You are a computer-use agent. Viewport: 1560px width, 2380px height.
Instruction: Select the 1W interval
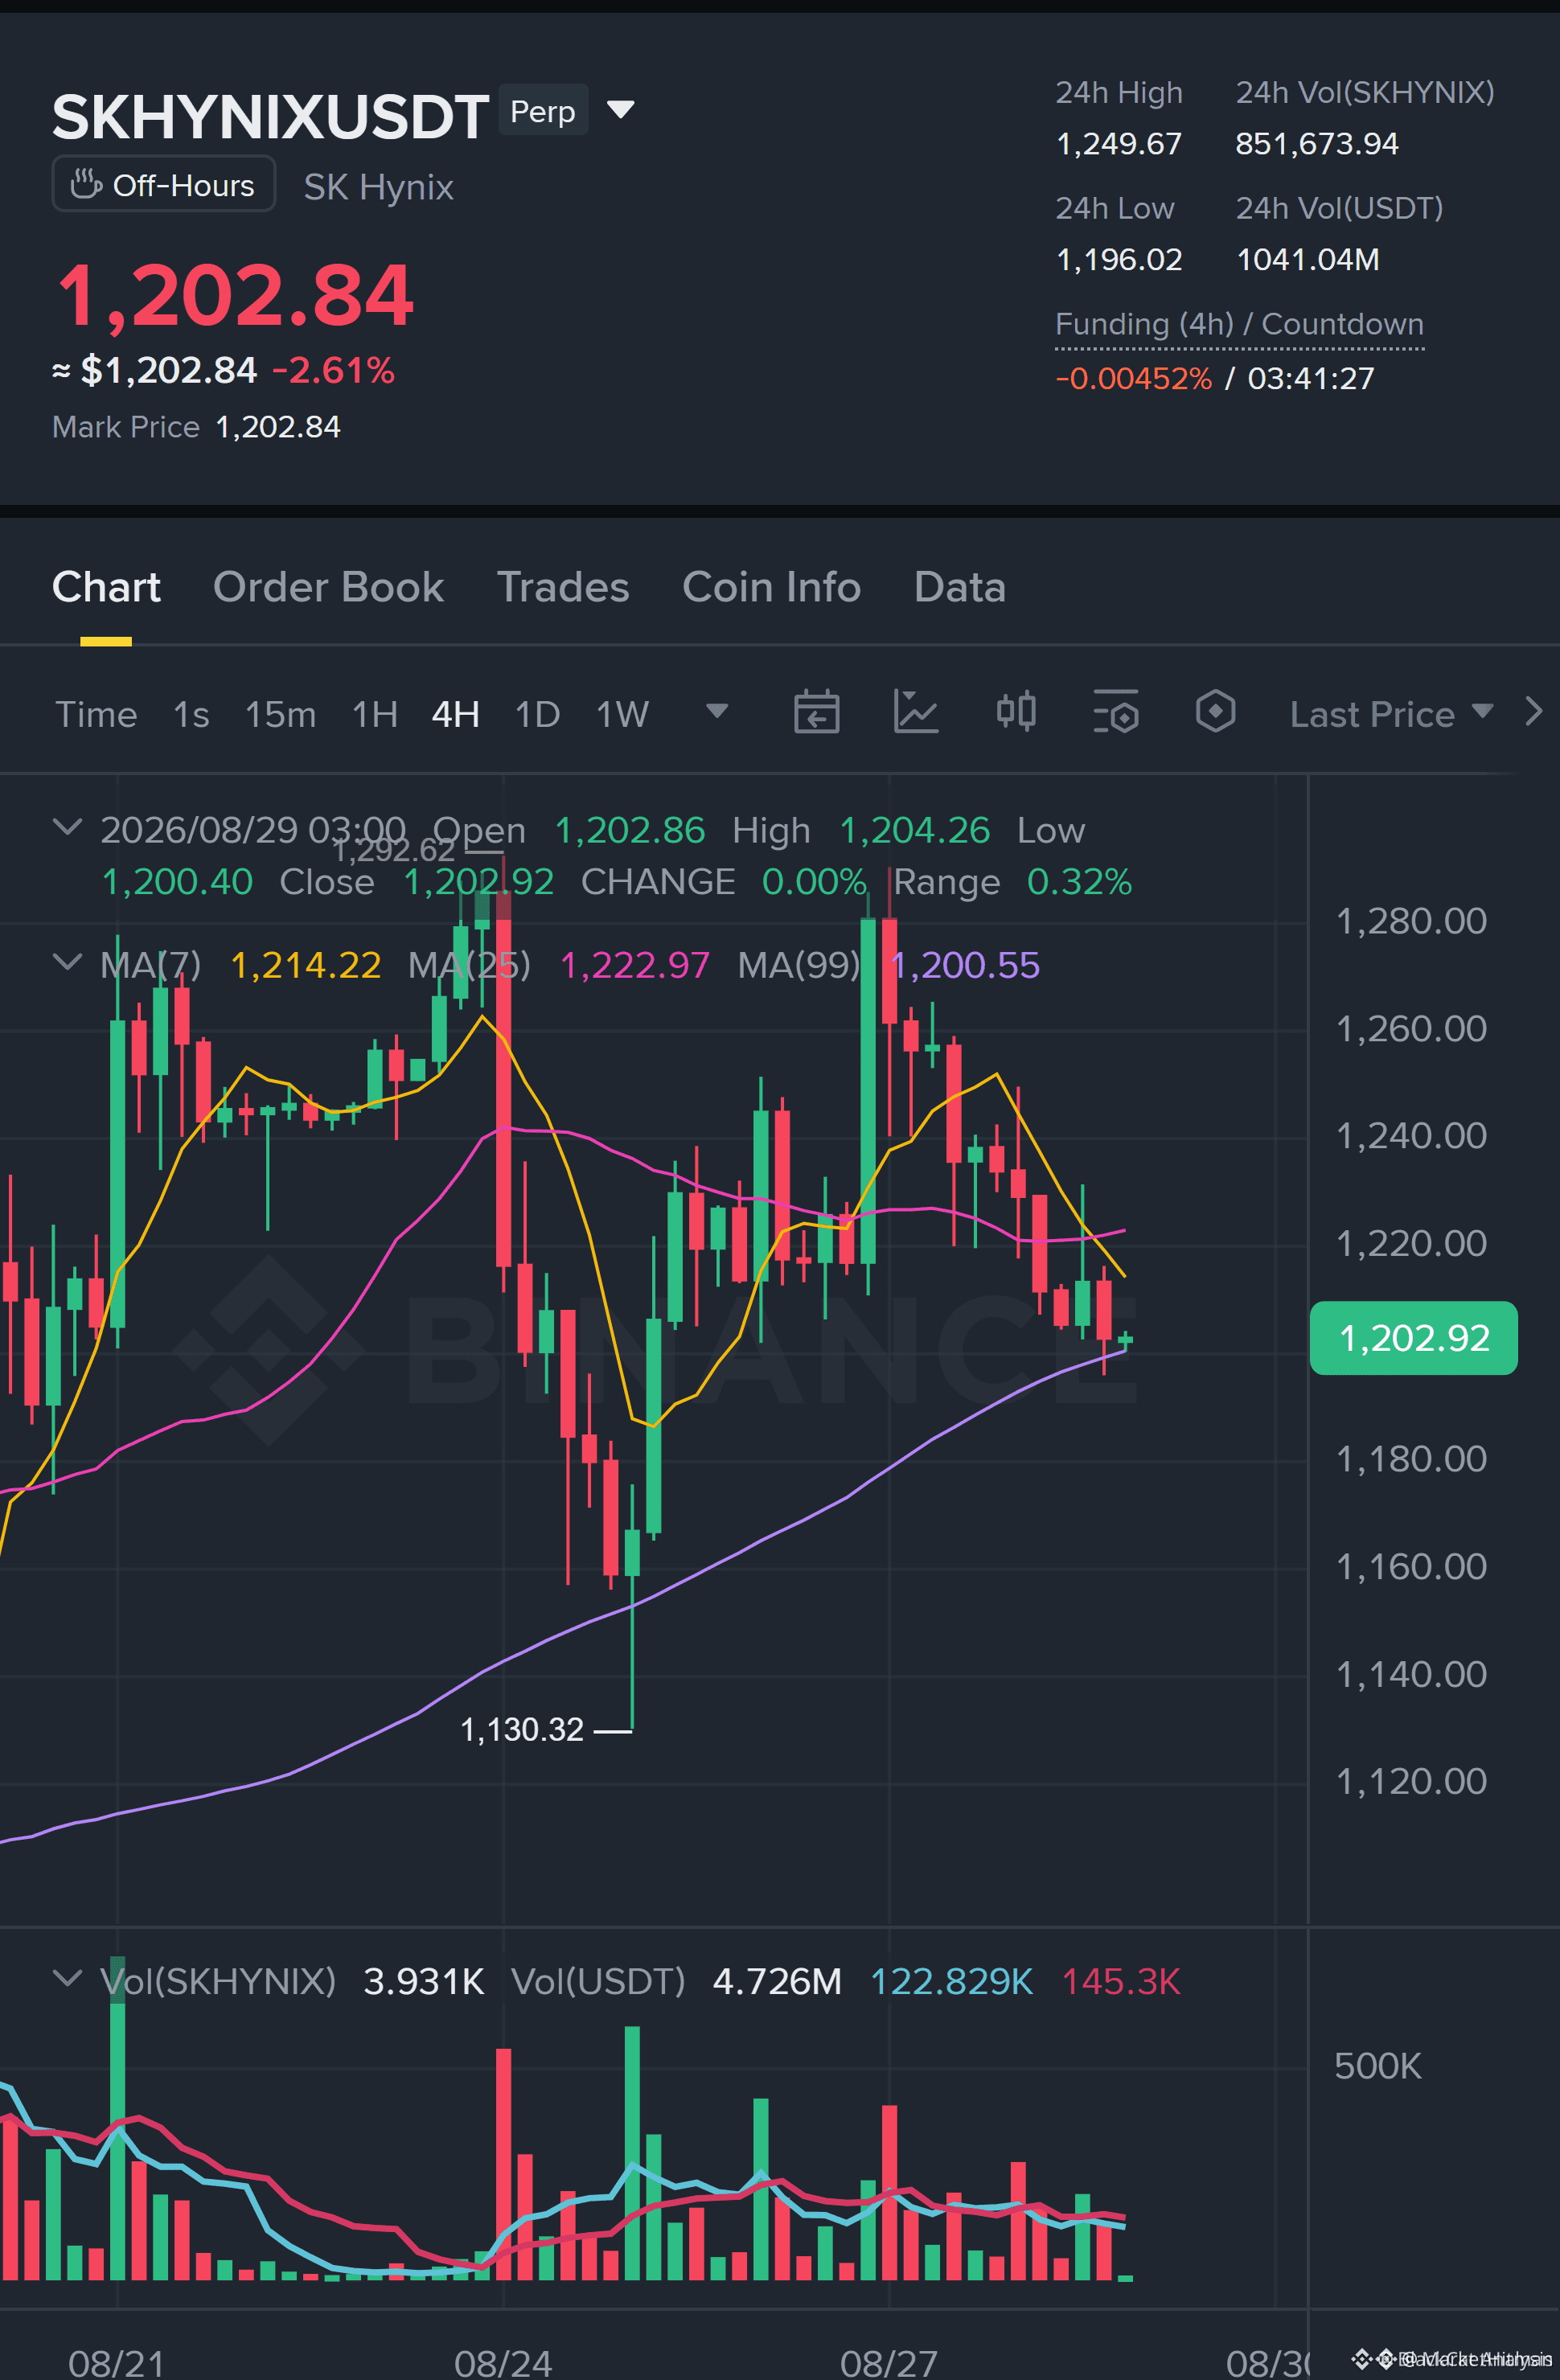coord(622,714)
